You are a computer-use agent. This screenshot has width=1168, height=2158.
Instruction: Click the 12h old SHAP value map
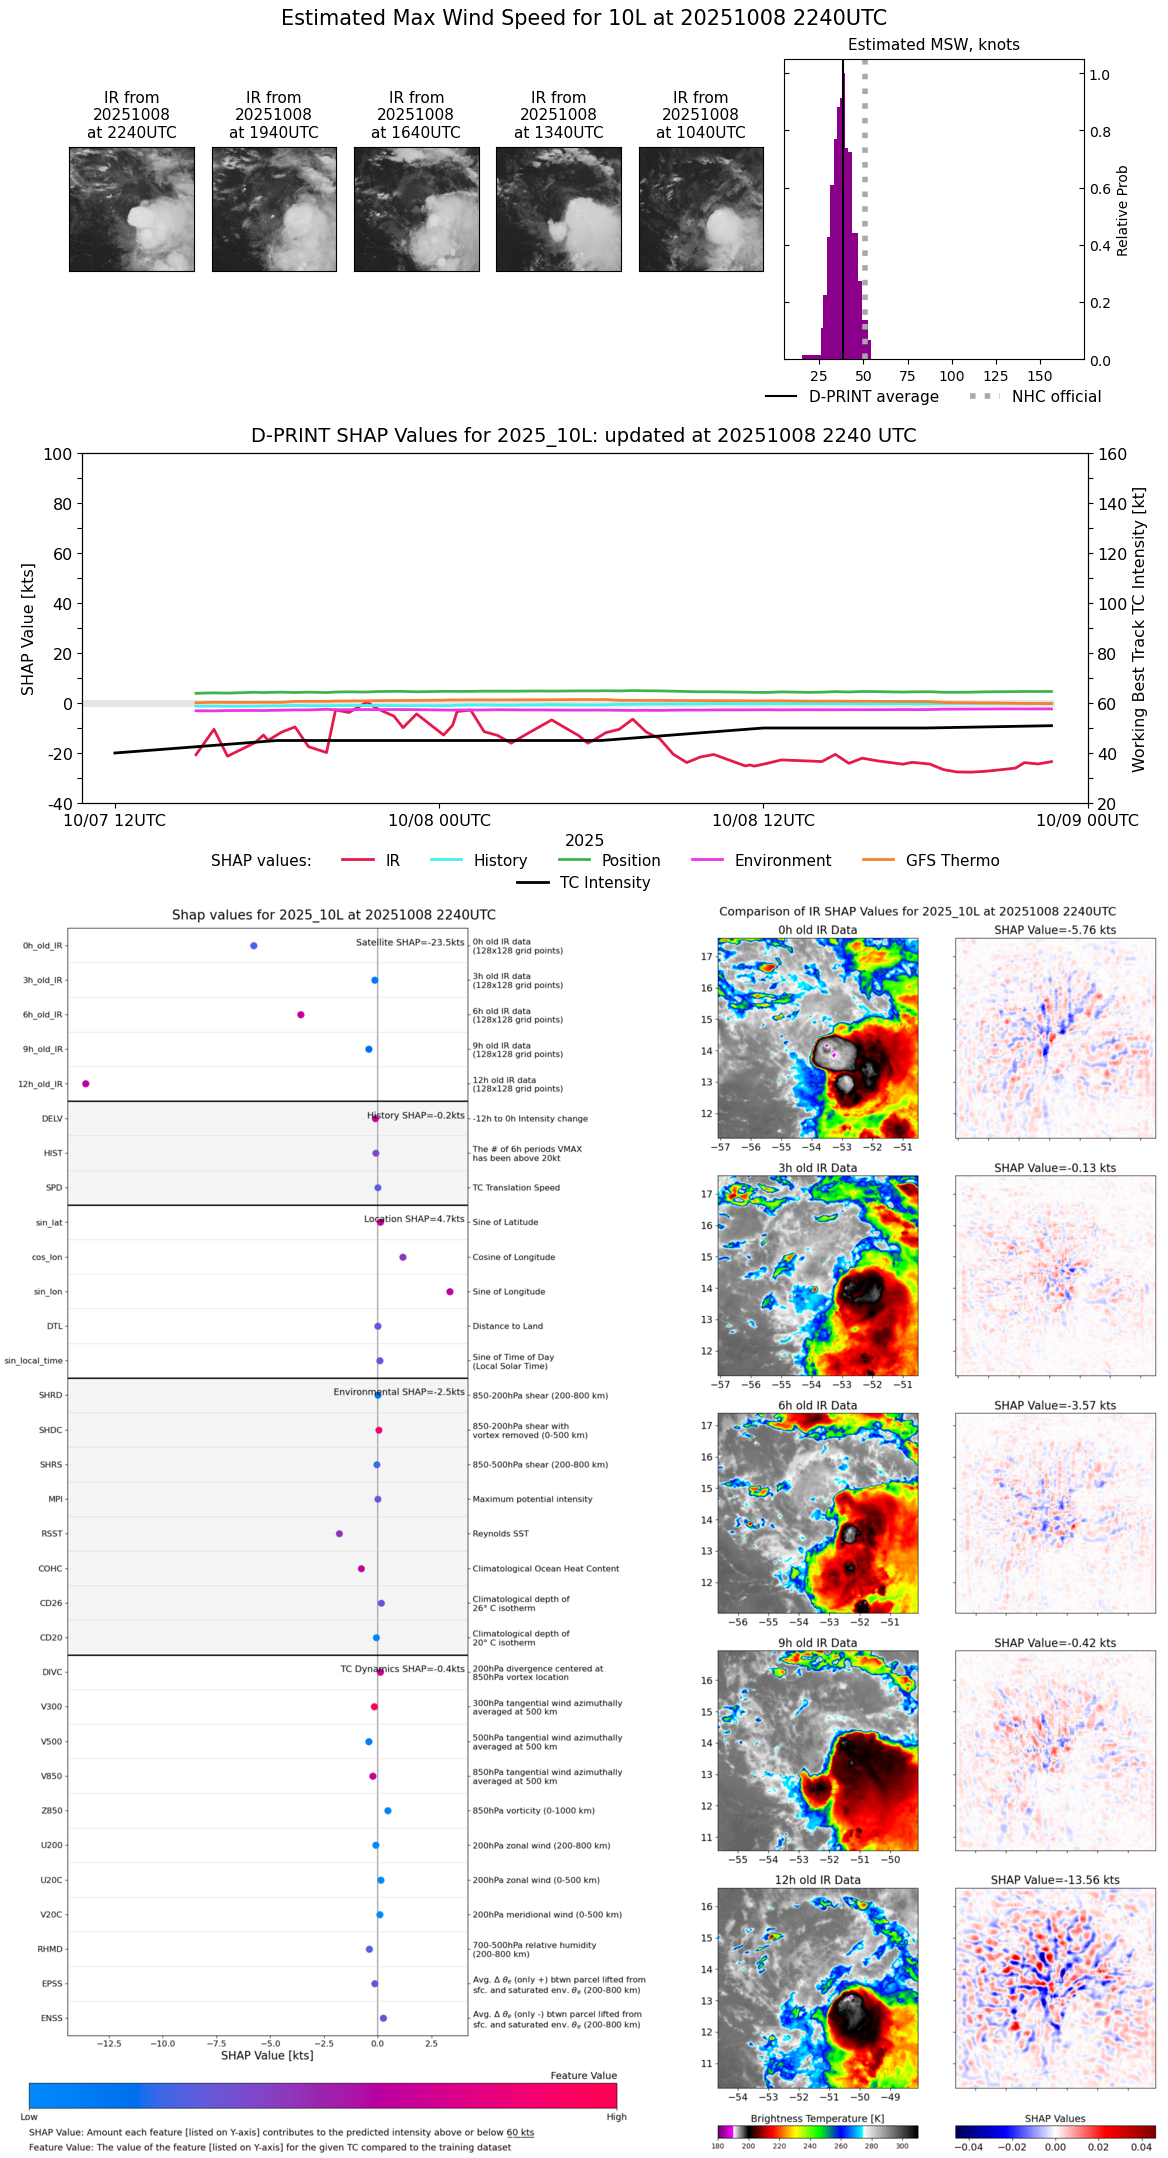tap(1055, 1987)
